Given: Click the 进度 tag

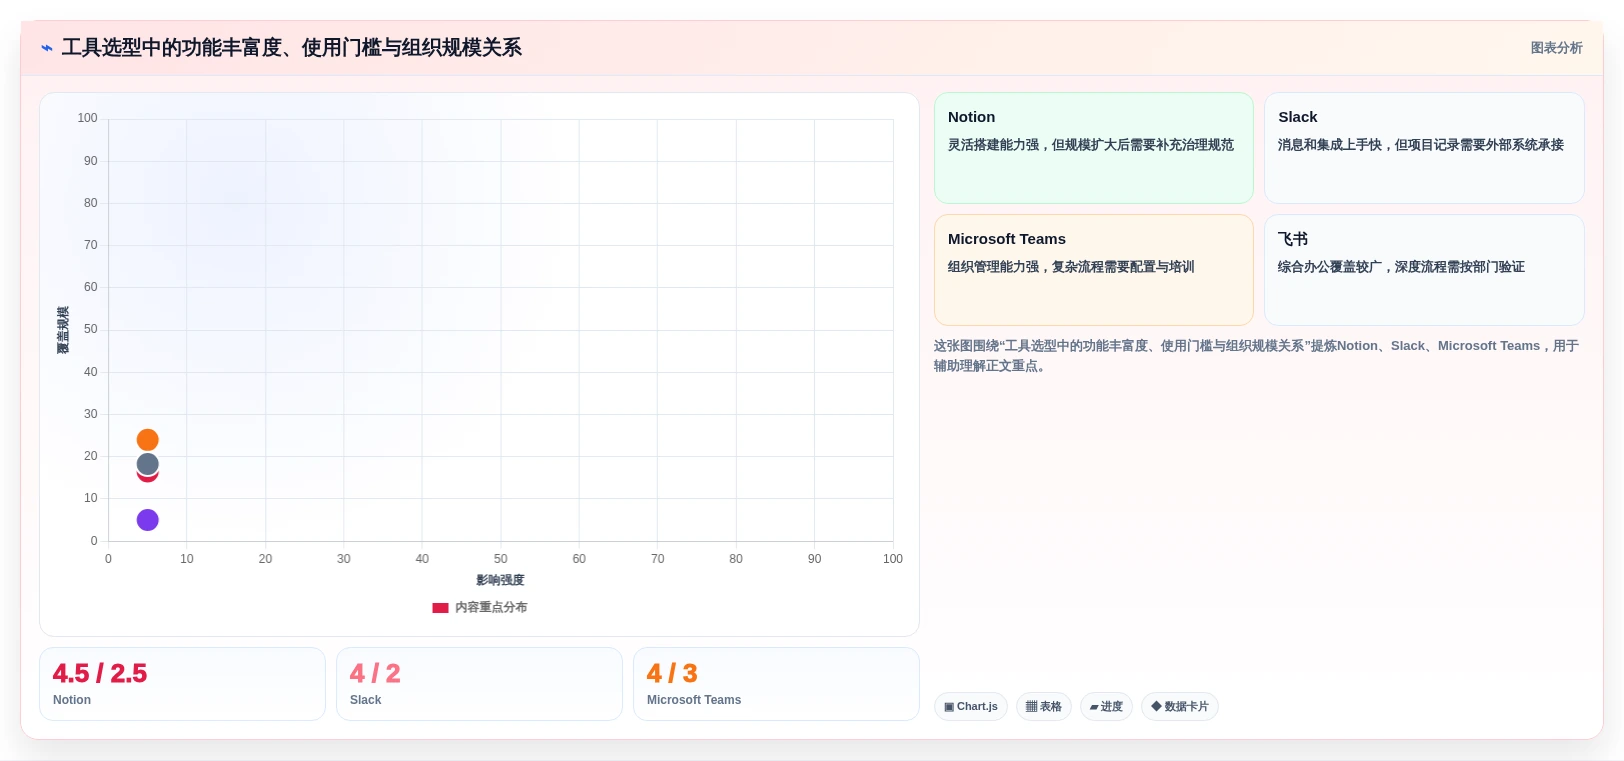Looking at the screenshot, I should point(1106,707).
